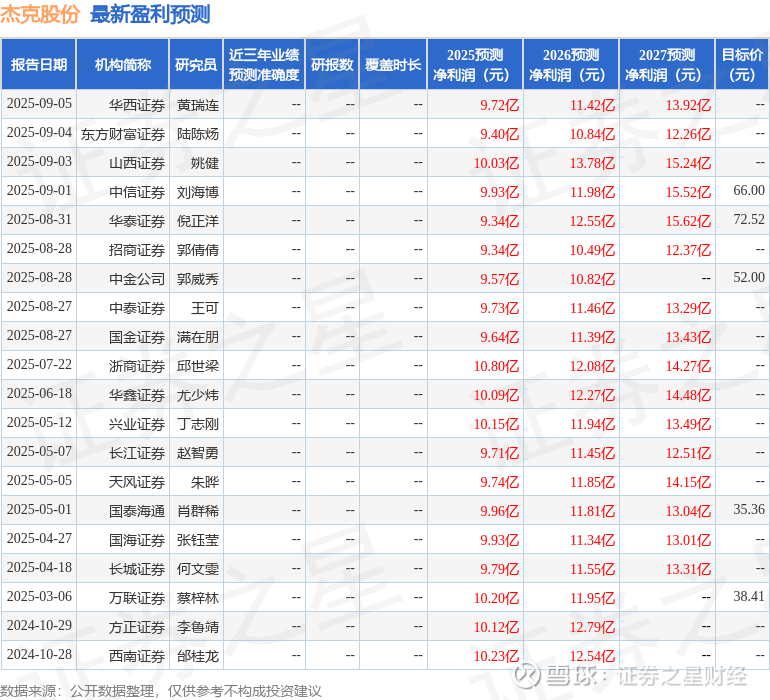Click the 近三年业绩预测准确度 column header
Screen dimensions: 770x700
tap(264, 65)
